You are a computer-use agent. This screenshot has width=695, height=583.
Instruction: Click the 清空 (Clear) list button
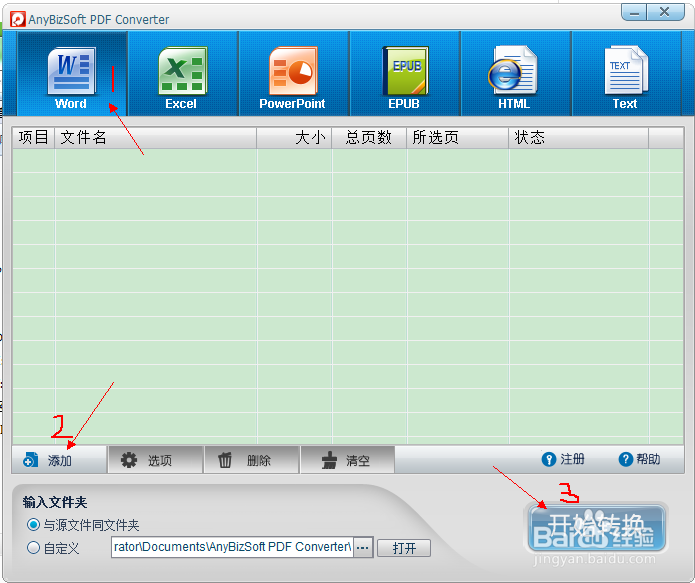pos(348,460)
